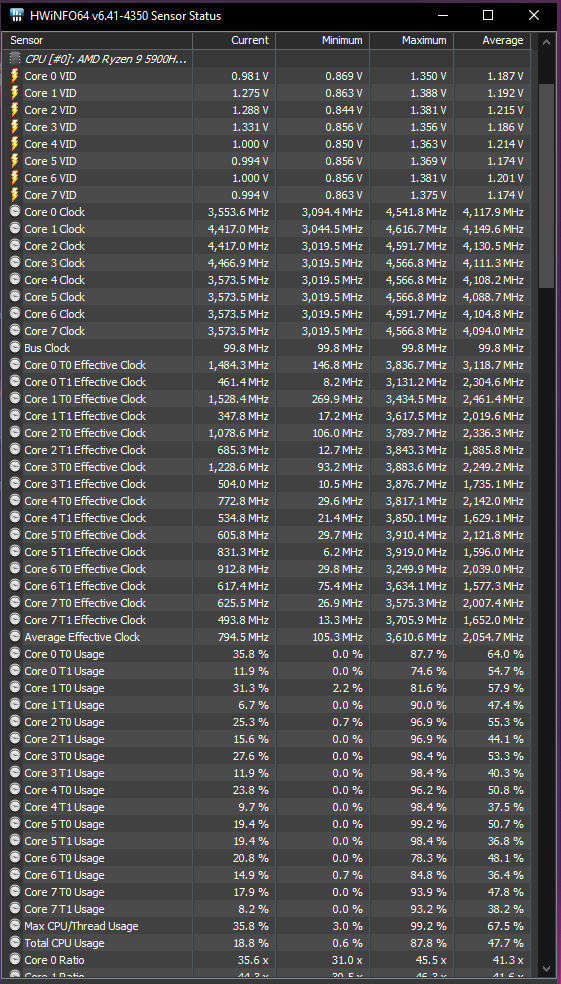The height and width of the screenshot is (984, 561).
Task: Select the Core 7 Clock row label
Action: coord(55,331)
